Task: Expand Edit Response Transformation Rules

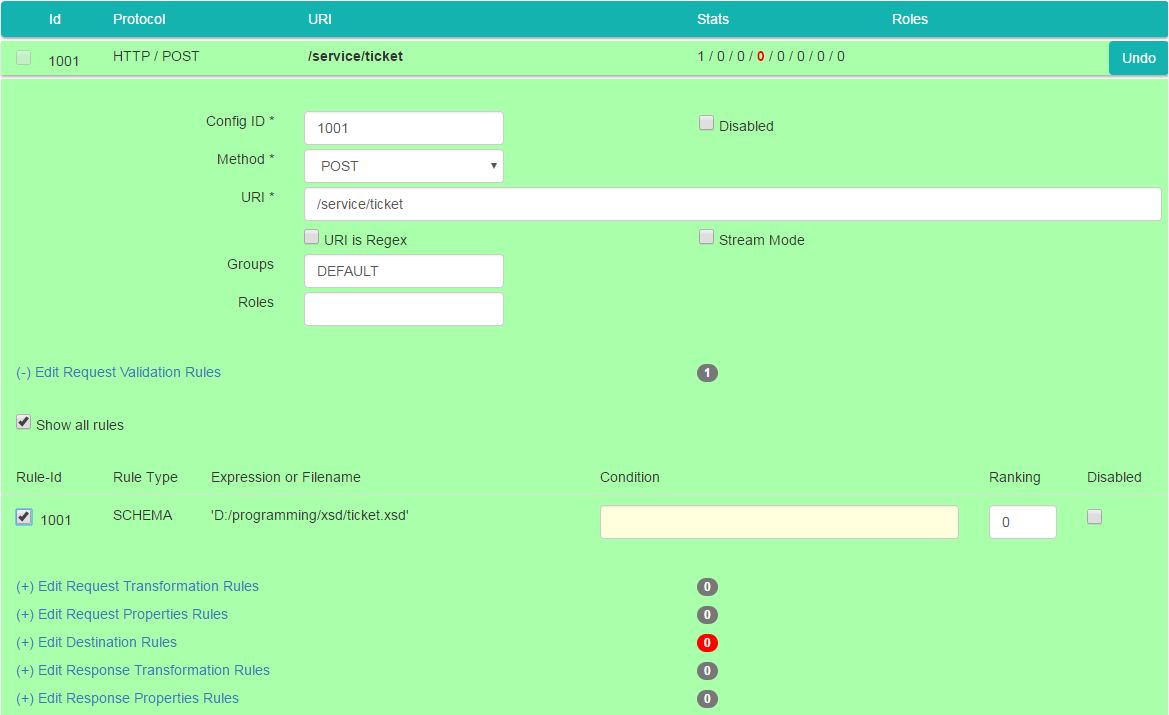Action: click(143, 671)
